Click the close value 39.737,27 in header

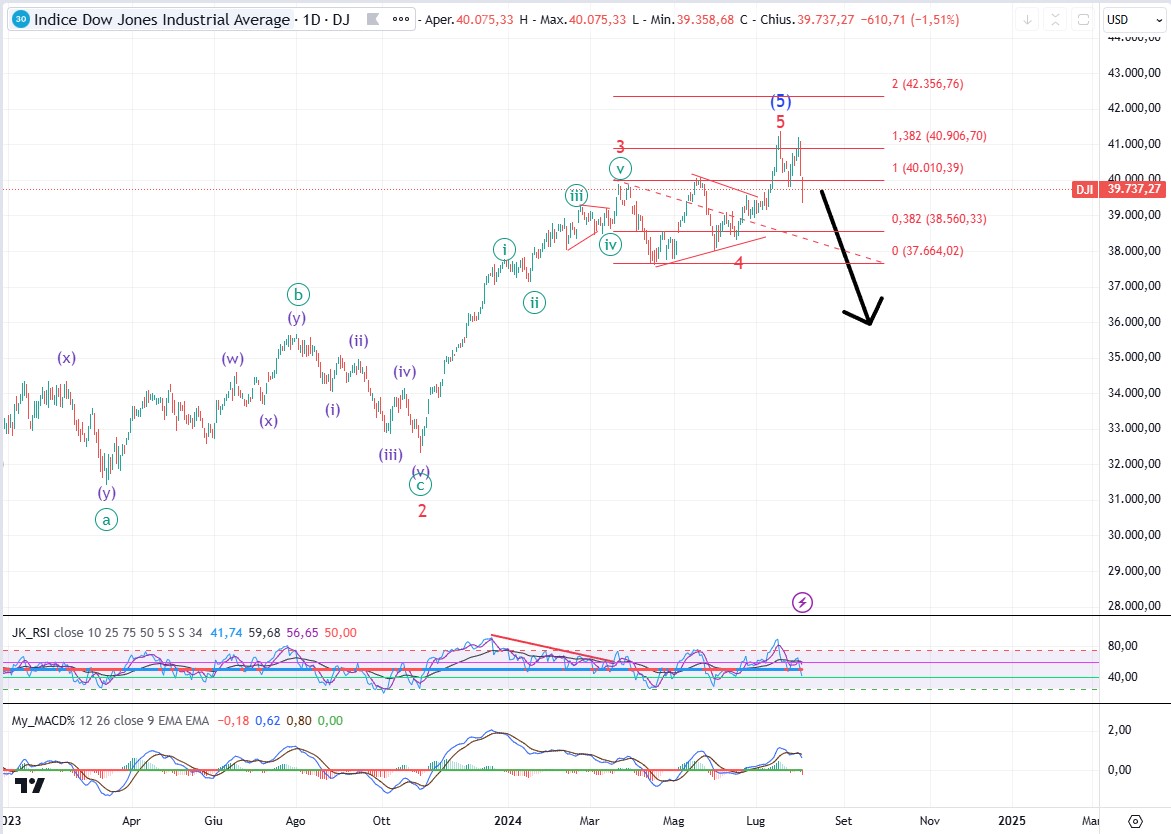[x=826, y=19]
